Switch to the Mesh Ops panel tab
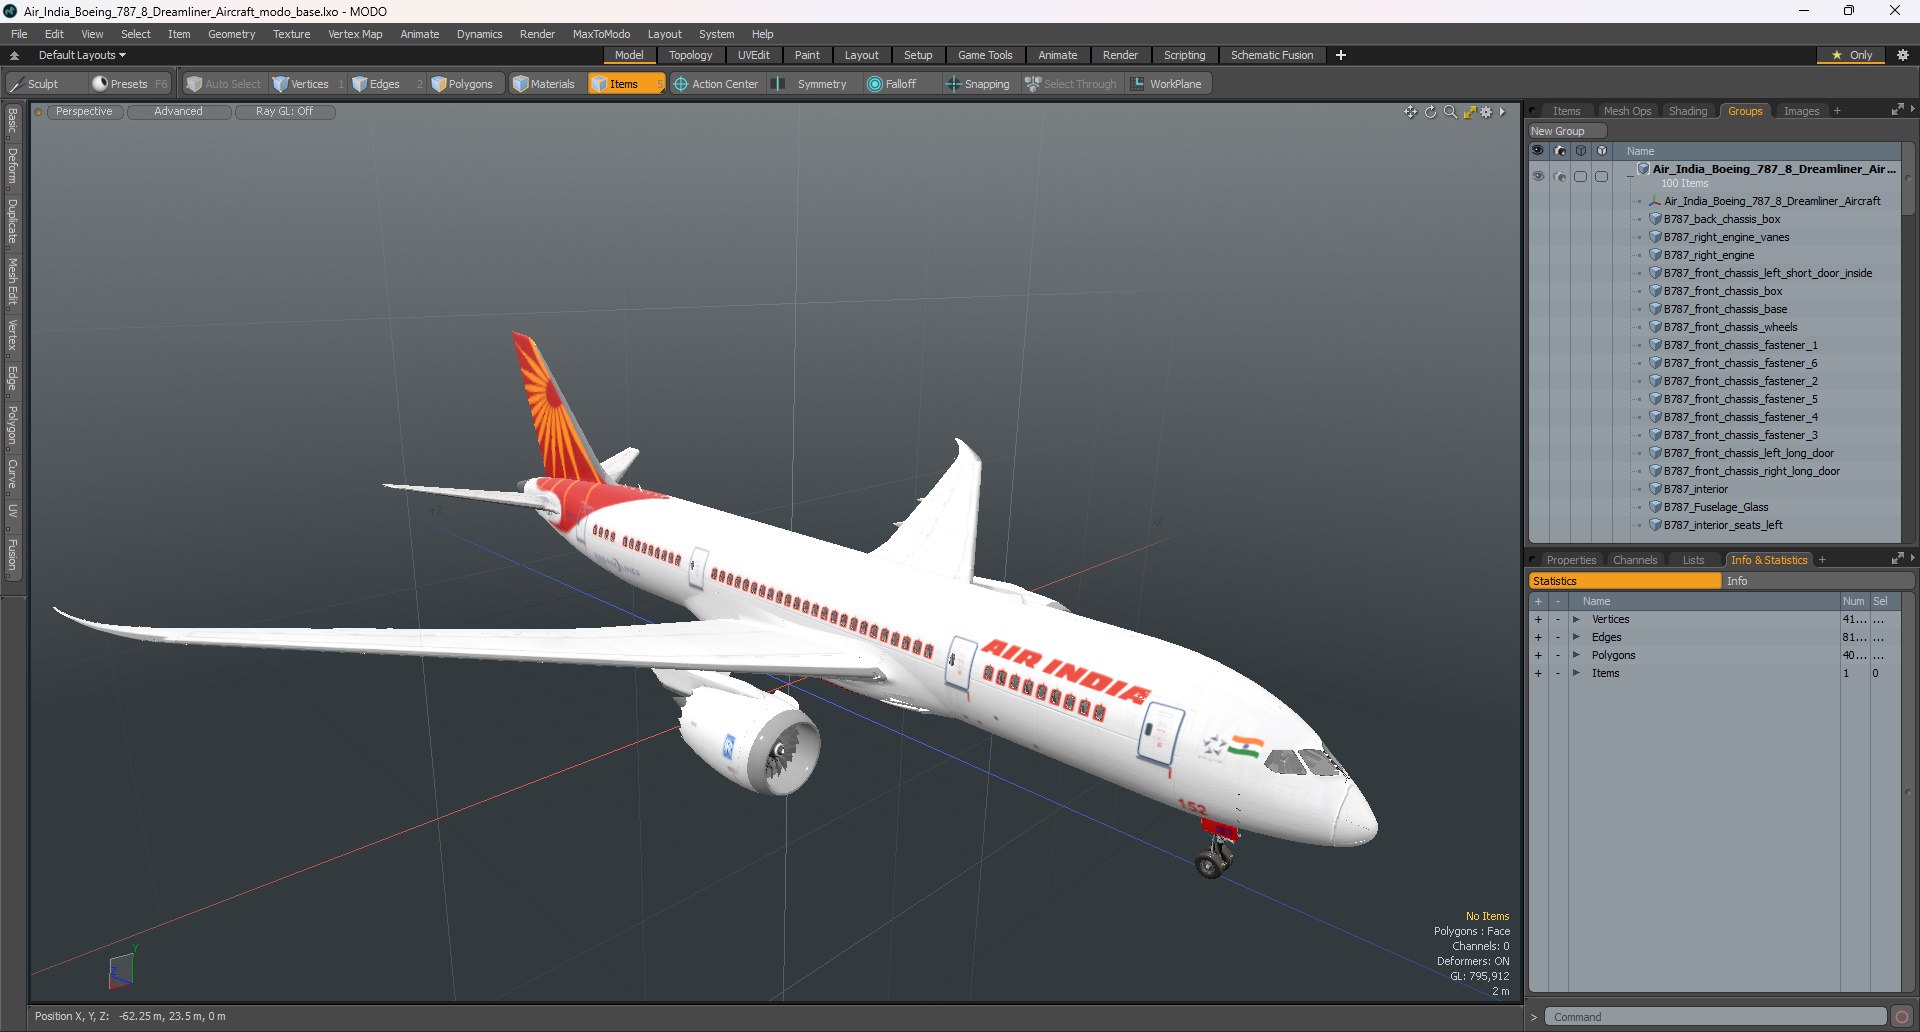Image resolution: width=1920 pixels, height=1032 pixels. click(1627, 111)
